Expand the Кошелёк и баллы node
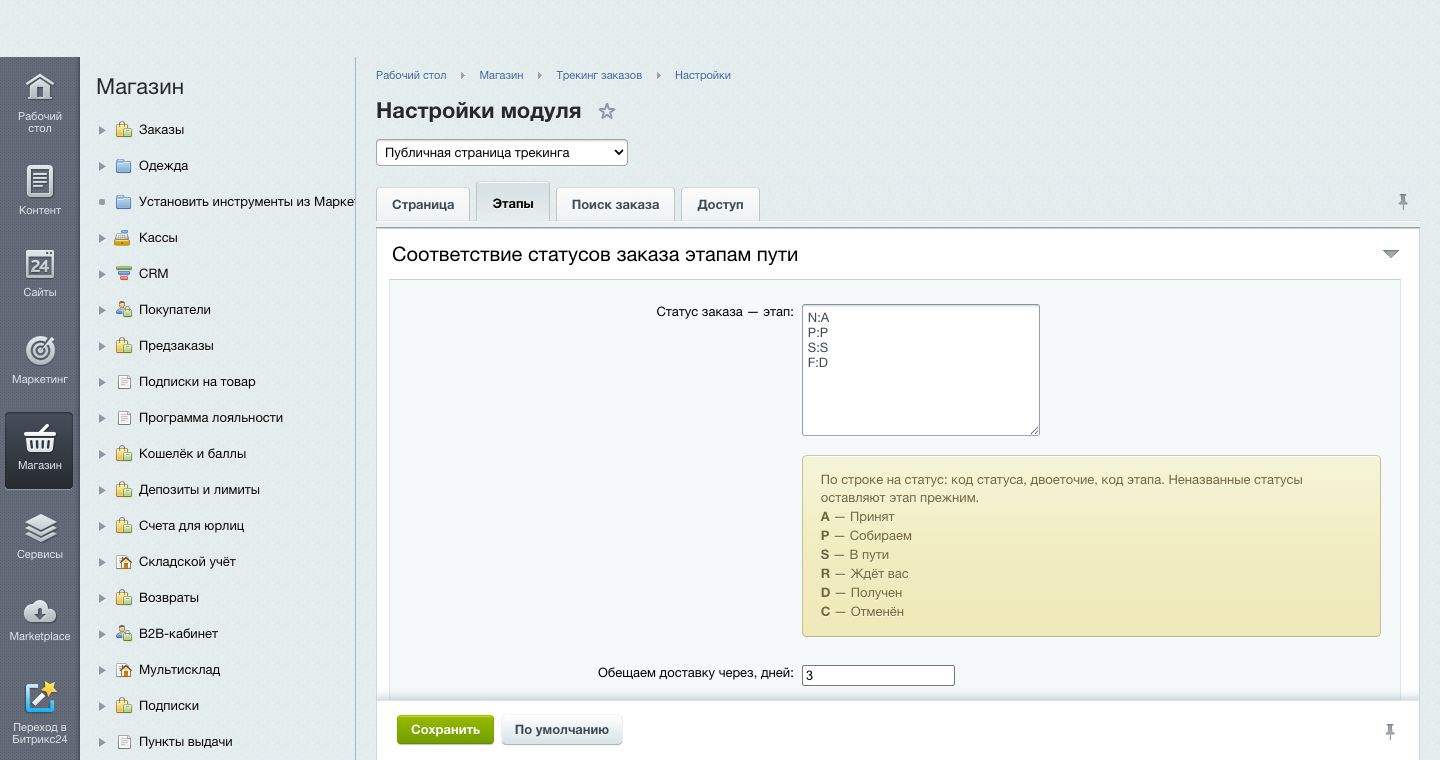The width and height of the screenshot is (1440, 760). point(102,454)
